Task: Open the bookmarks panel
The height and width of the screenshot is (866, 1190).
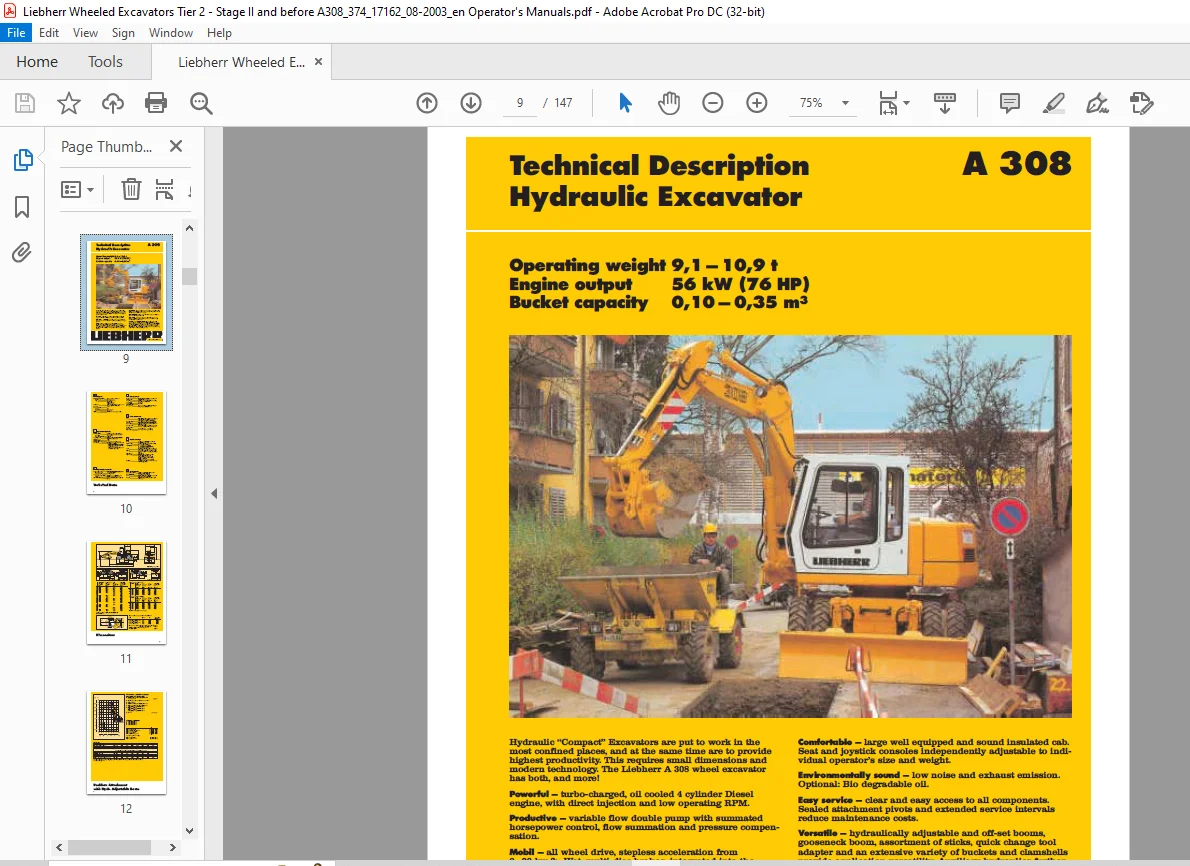Action: click(x=22, y=206)
